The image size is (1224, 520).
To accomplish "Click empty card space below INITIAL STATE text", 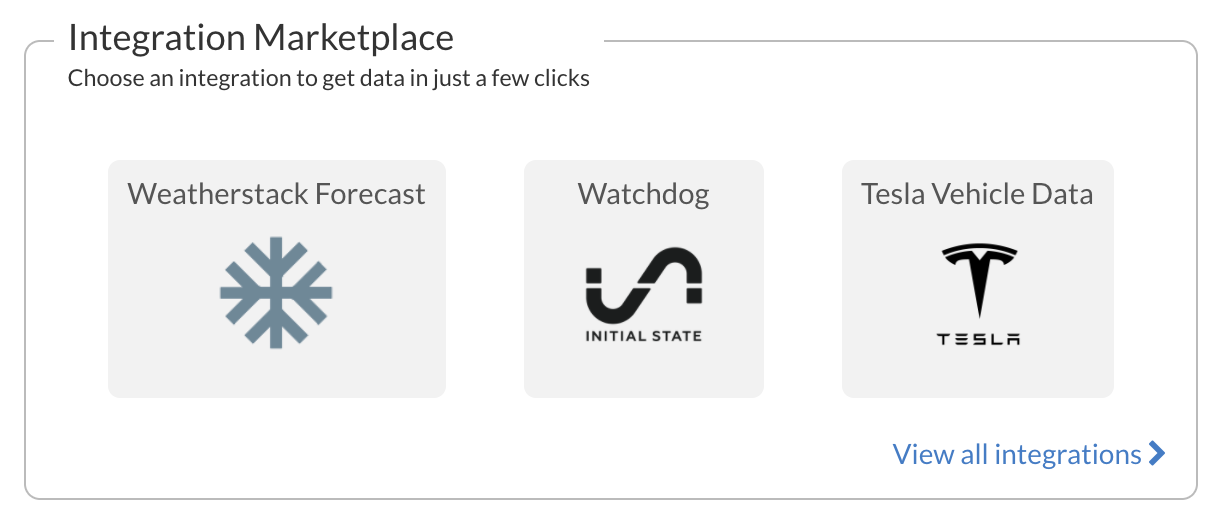I will pos(643,372).
